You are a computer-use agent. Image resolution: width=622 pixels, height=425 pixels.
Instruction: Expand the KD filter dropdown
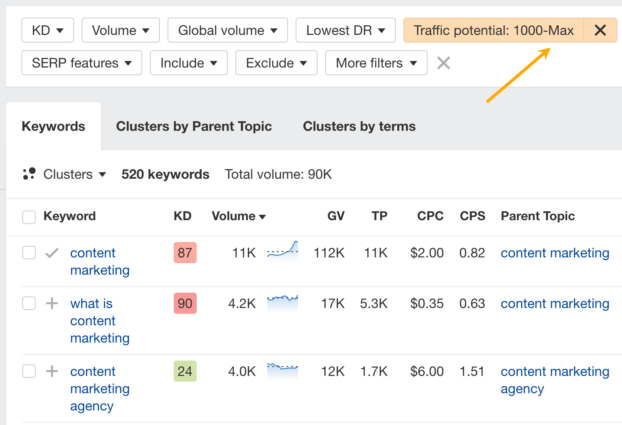(47, 30)
